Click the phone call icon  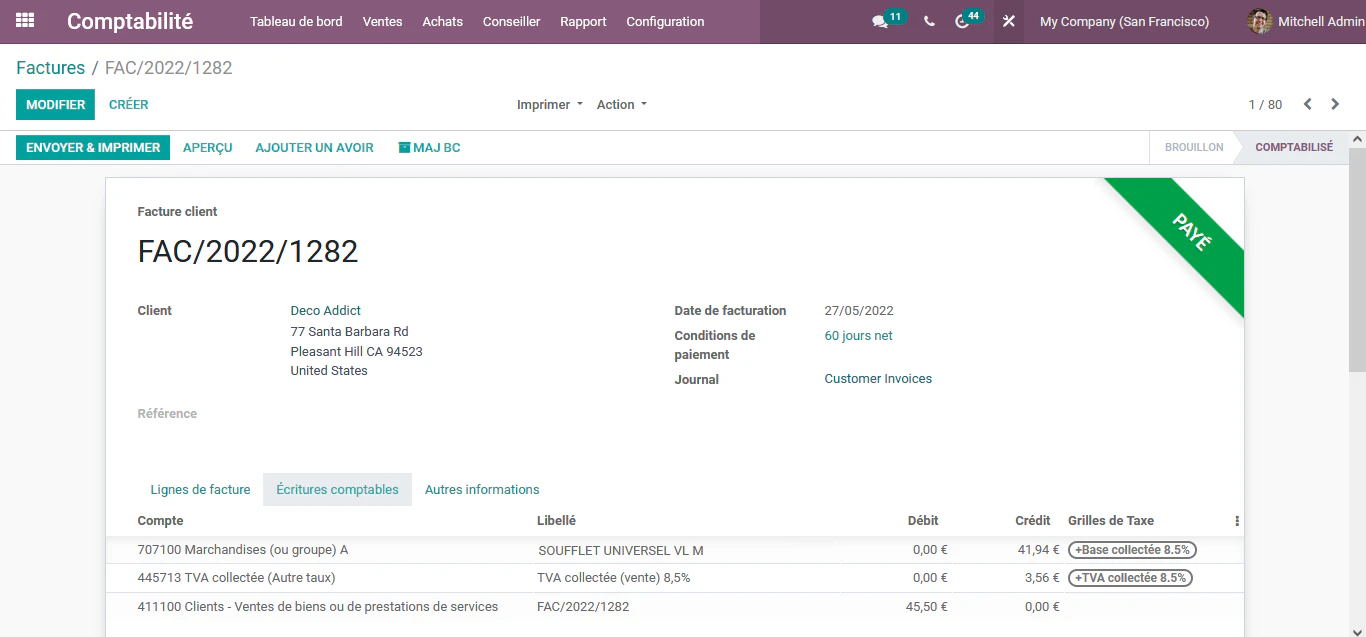929,21
